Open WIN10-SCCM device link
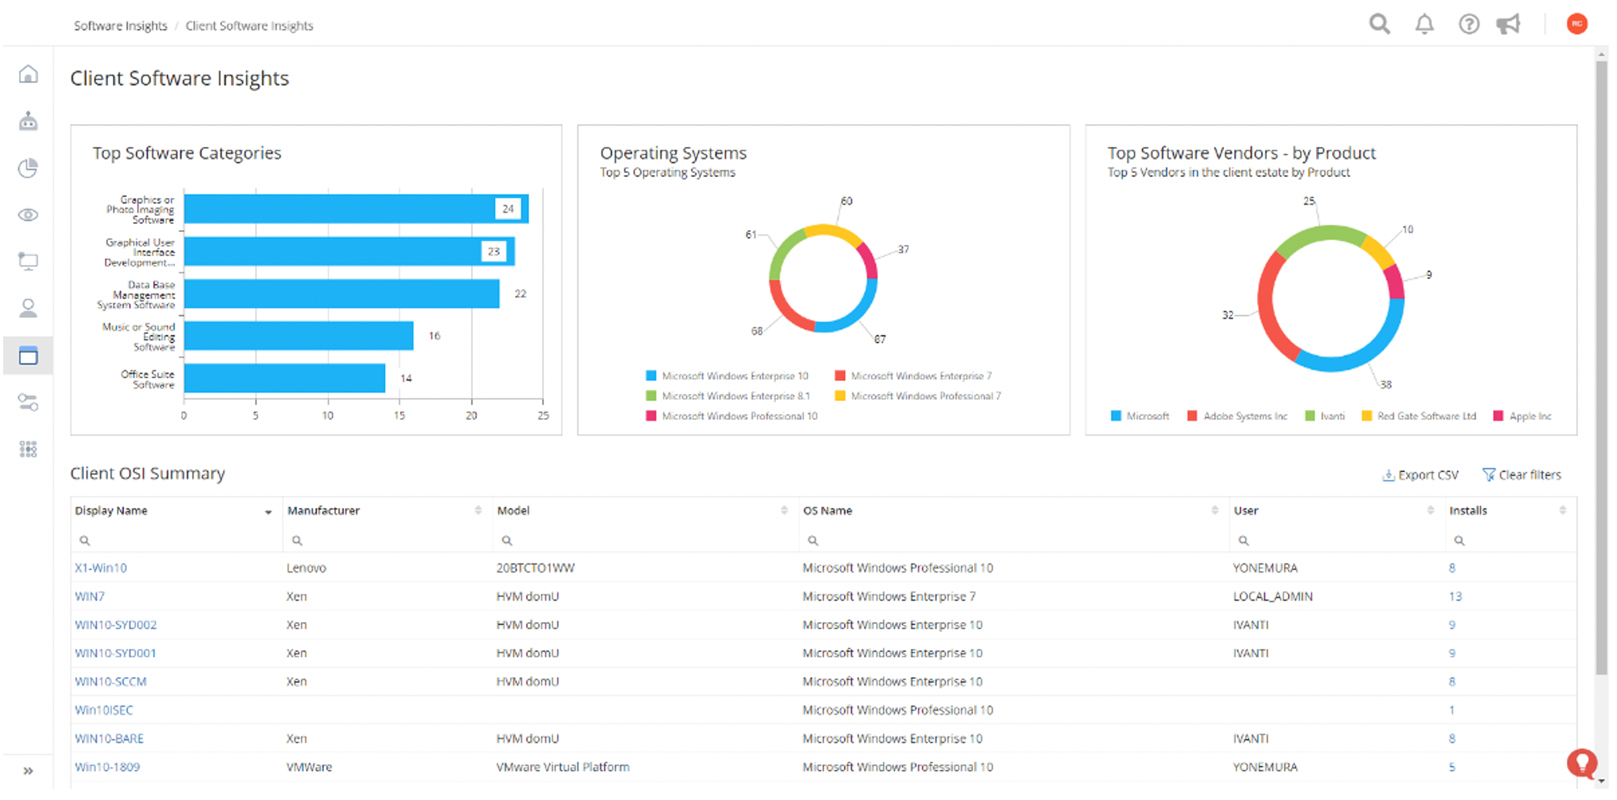The image size is (1617, 800). [x=110, y=682]
